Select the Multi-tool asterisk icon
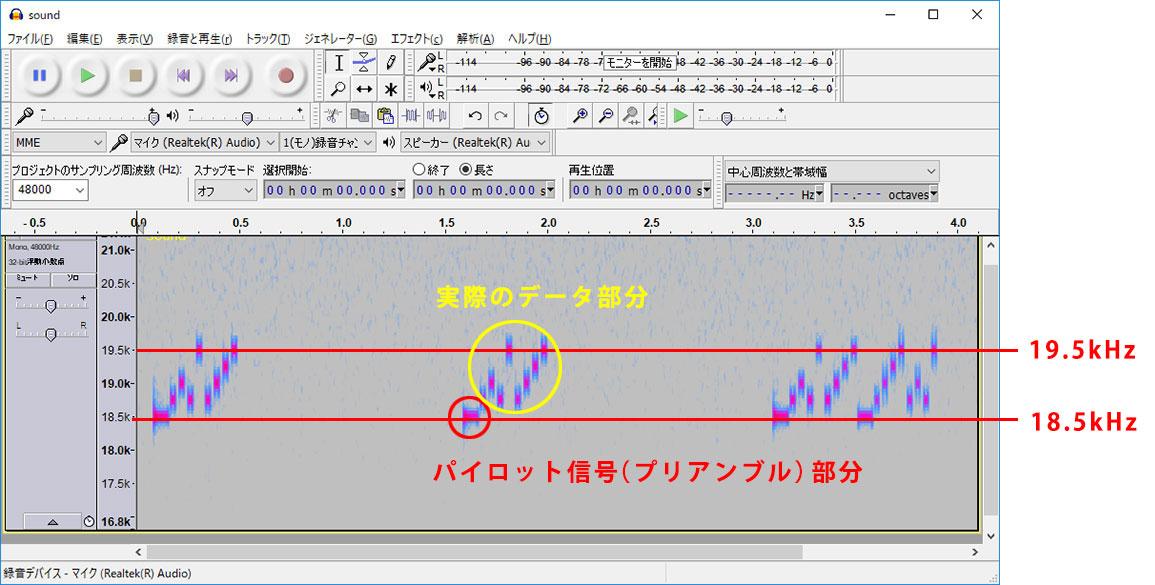1155x585 pixels. point(391,88)
